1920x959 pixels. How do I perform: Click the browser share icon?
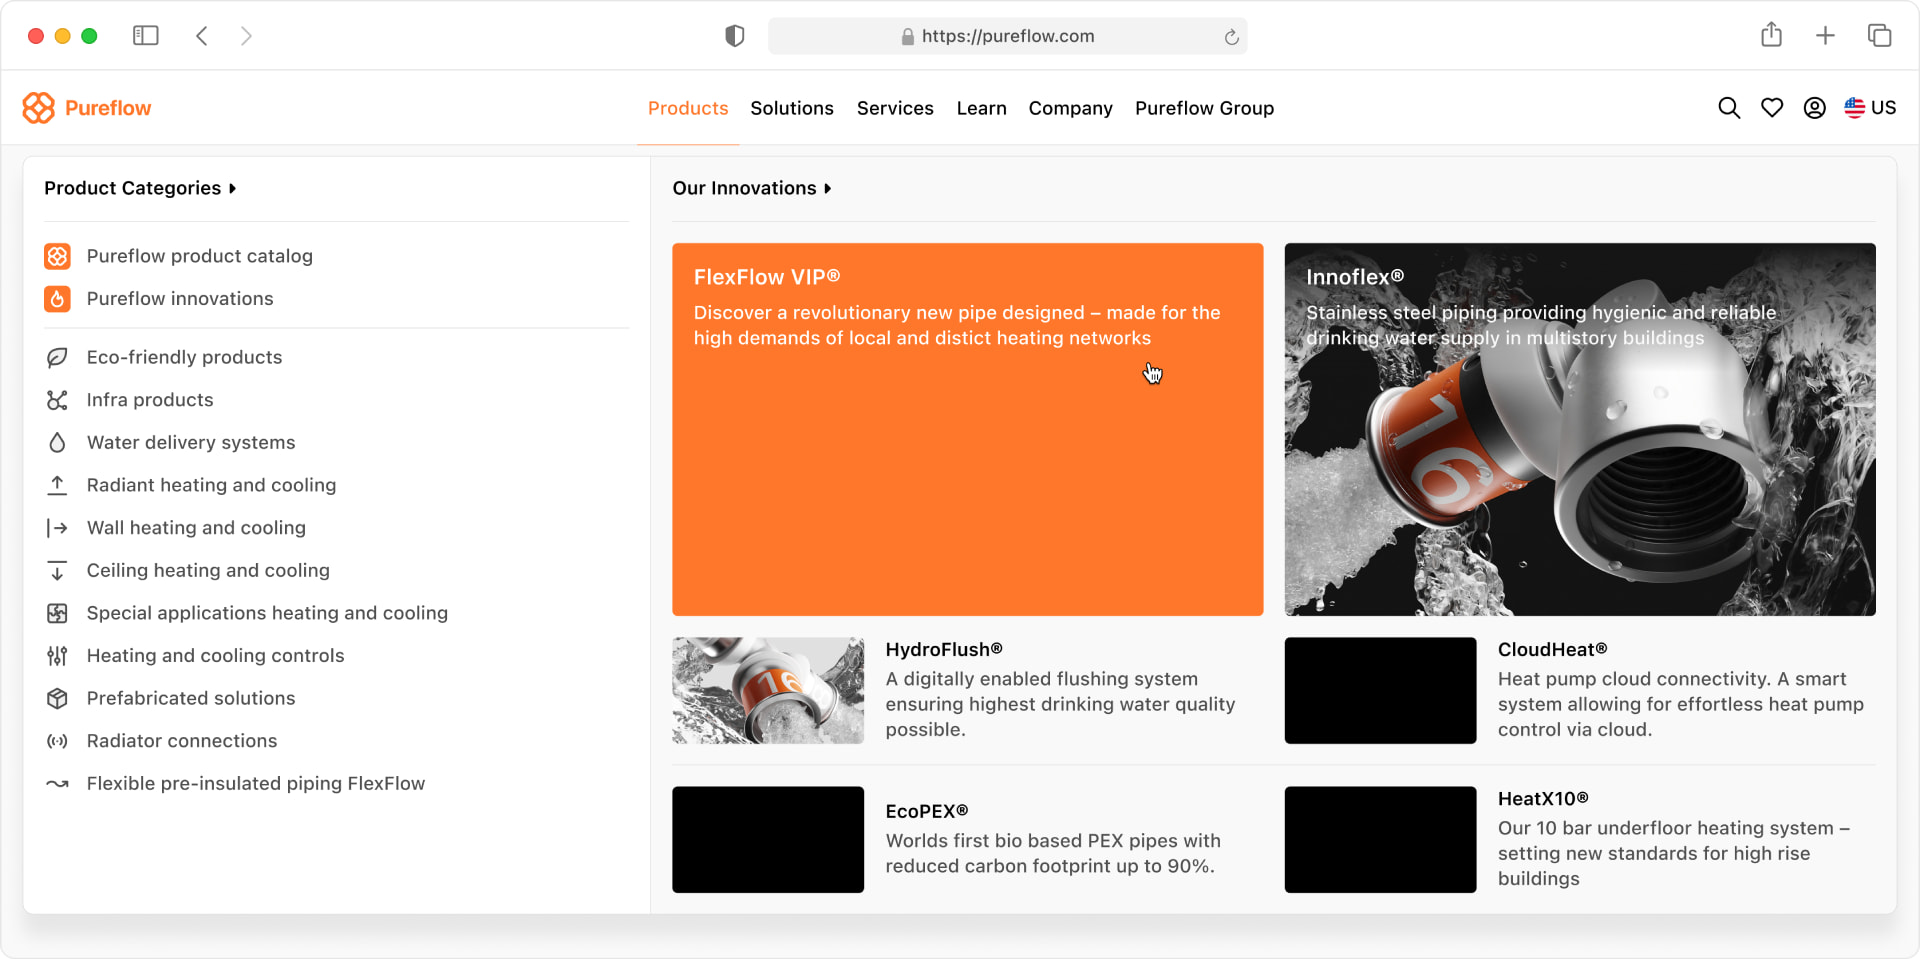point(1771,35)
